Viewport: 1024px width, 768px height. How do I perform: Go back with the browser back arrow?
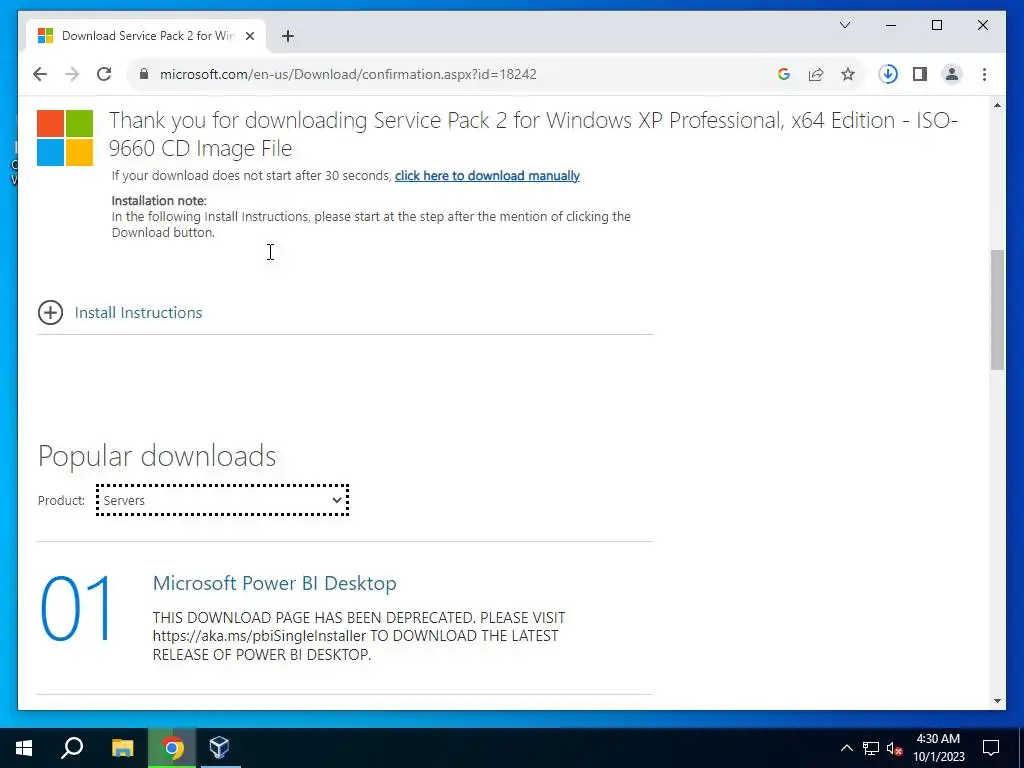pyautogui.click(x=40, y=74)
